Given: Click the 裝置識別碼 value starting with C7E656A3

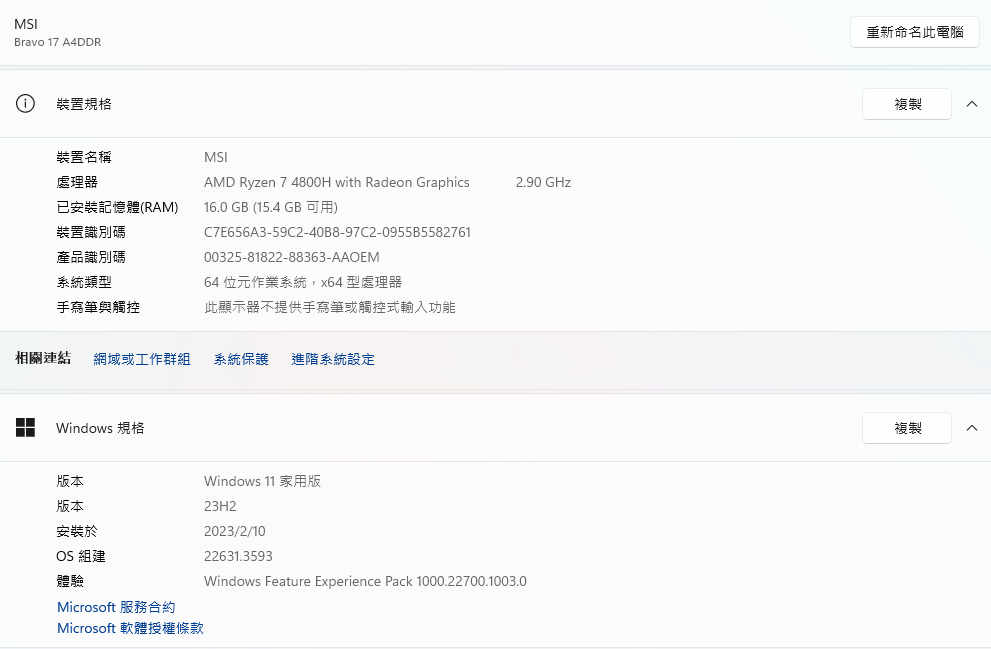Looking at the screenshot, I should coord(337,232).
